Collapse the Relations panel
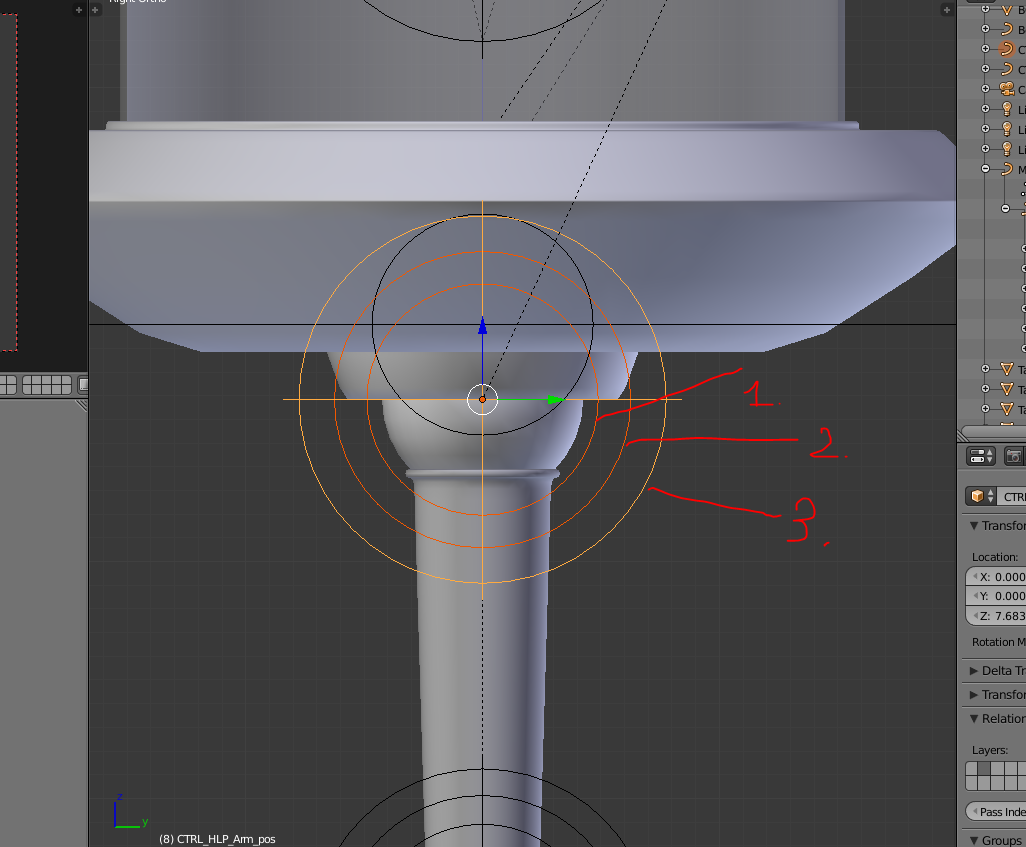This screenshot has width=1026, height=847. click(974, 719)
